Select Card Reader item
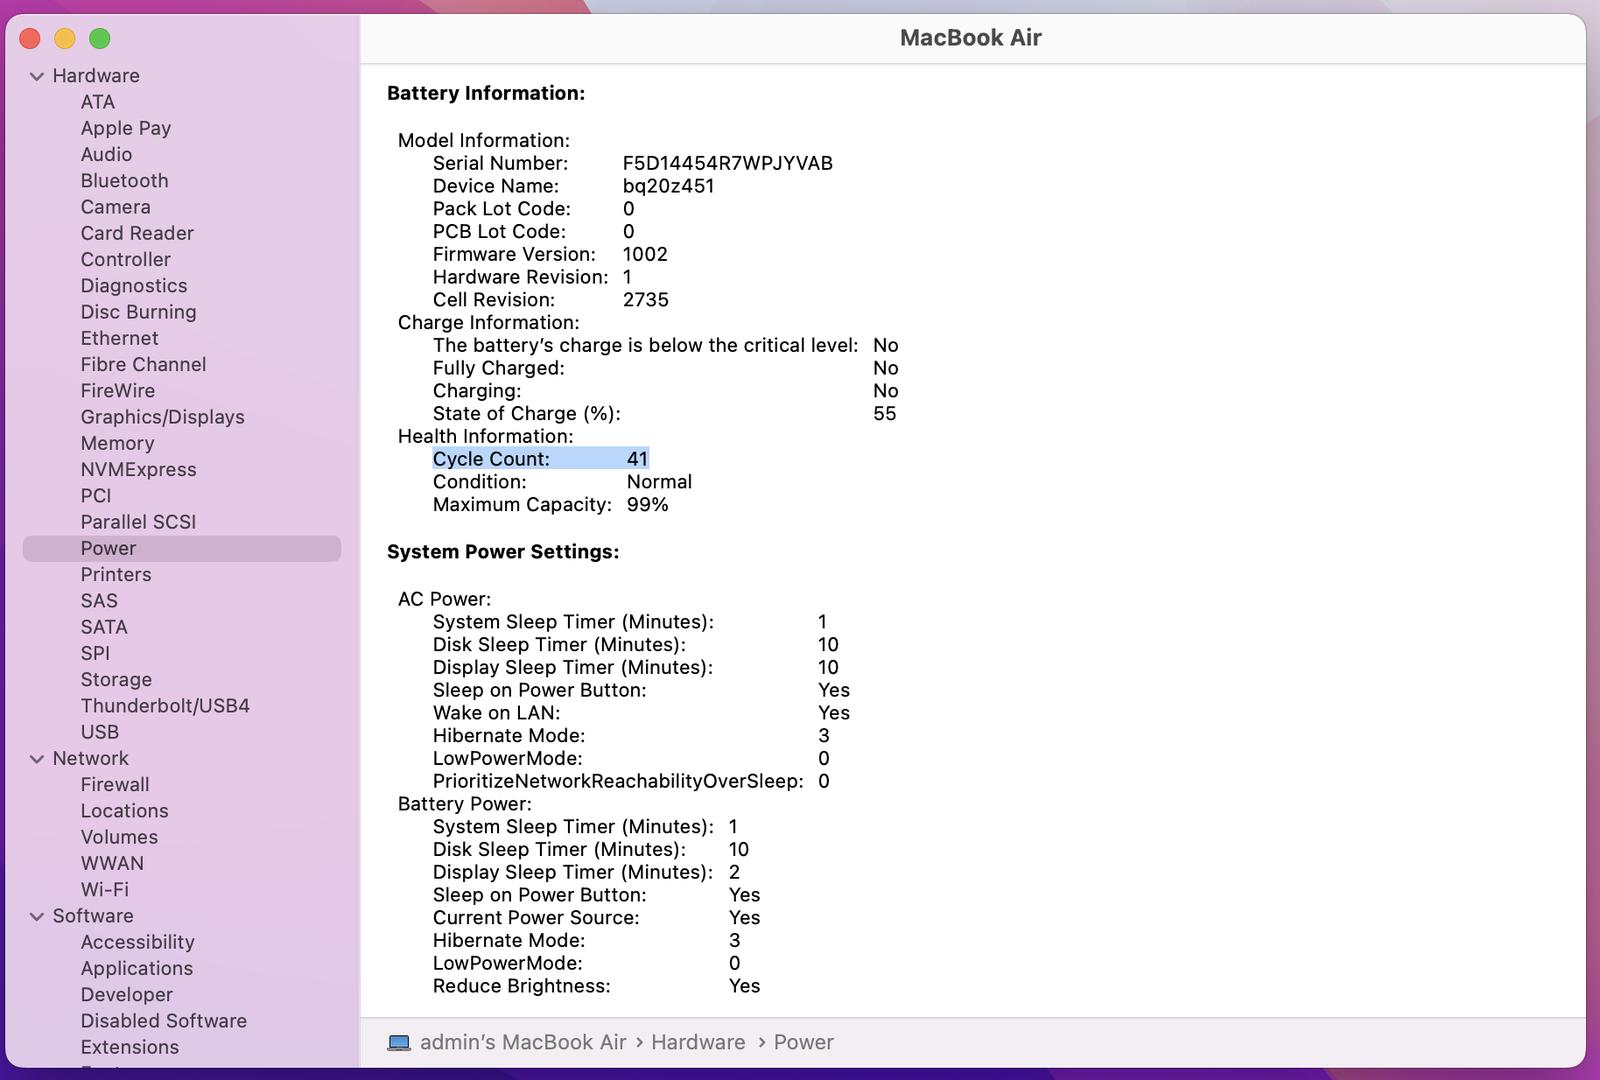 point(137,233)
